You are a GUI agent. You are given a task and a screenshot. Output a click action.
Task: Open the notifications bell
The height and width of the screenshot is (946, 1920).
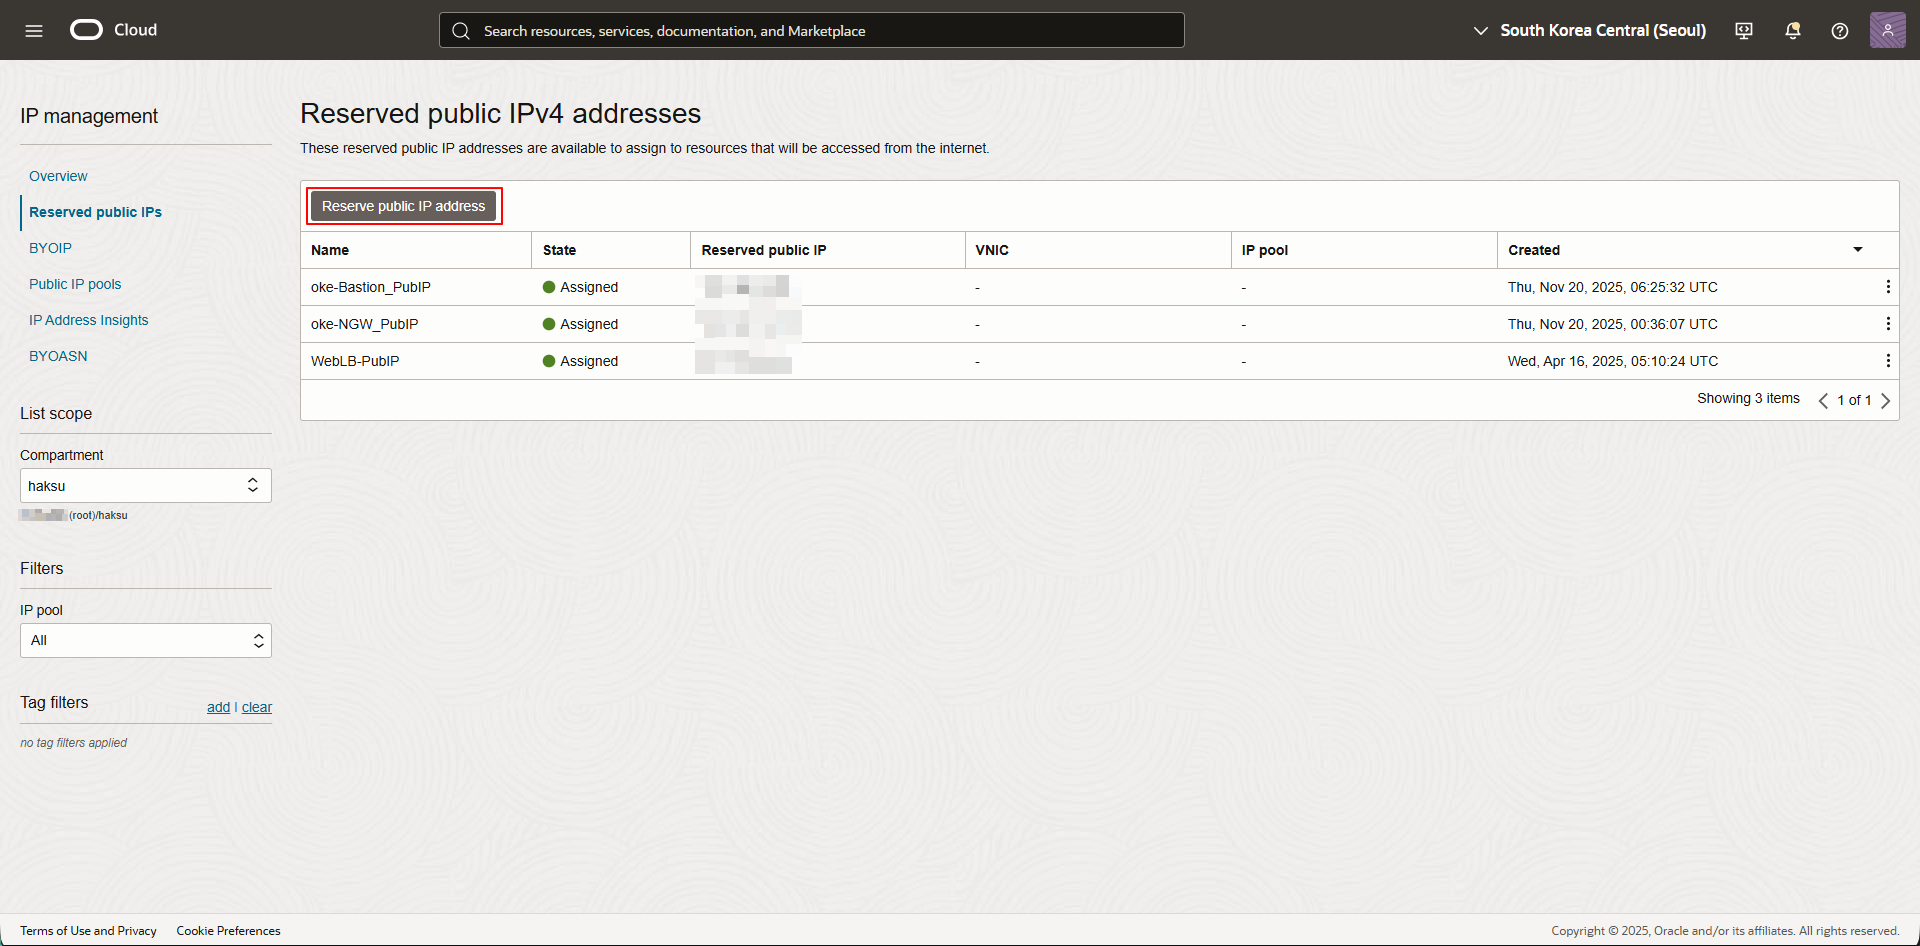1792,30
